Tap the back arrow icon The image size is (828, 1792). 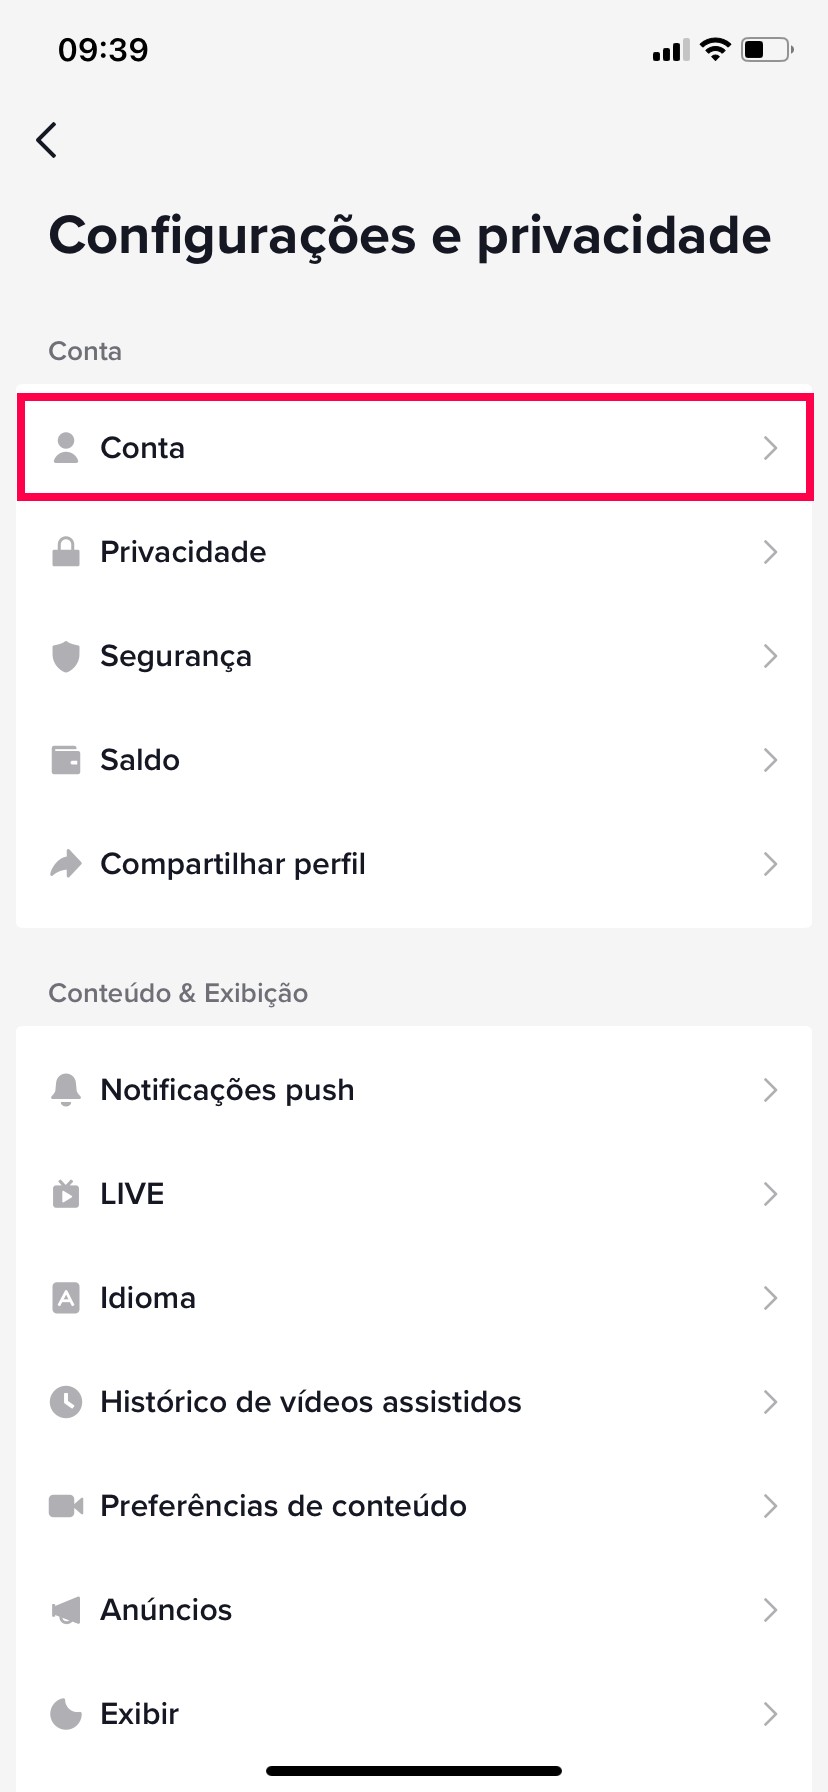tap(46, 140)
